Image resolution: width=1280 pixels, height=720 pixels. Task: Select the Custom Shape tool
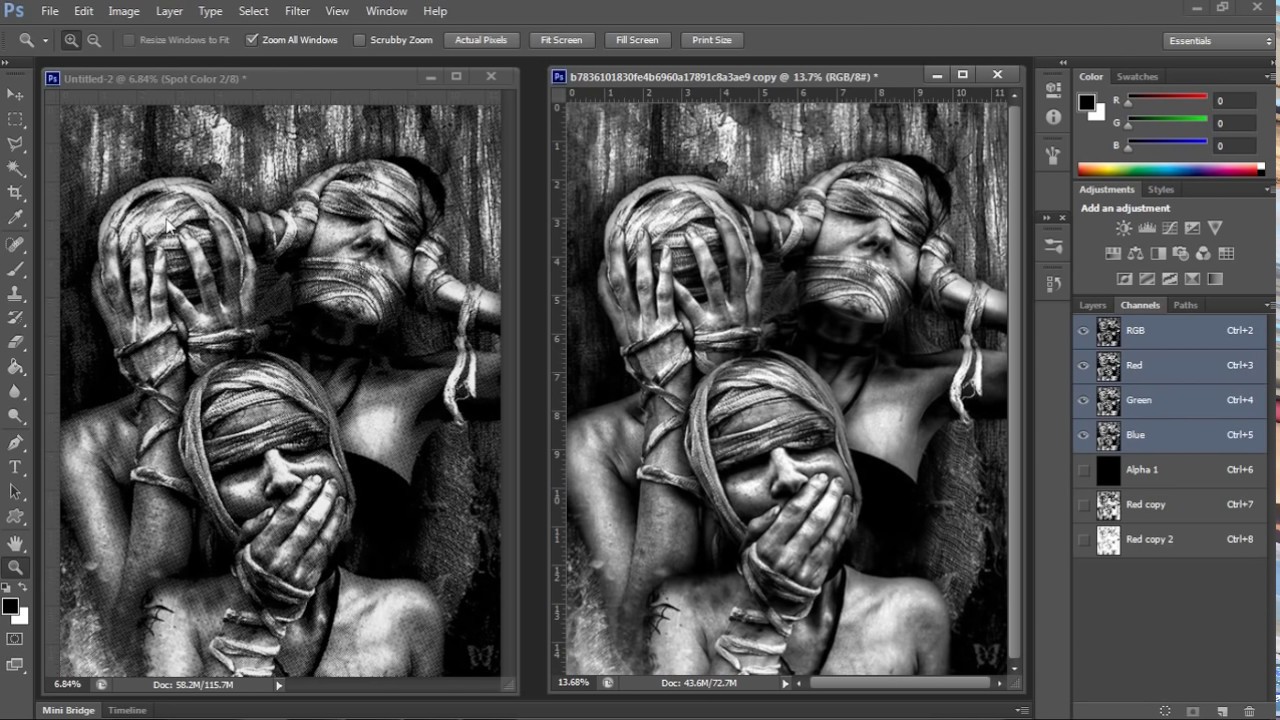pos(15,517)
